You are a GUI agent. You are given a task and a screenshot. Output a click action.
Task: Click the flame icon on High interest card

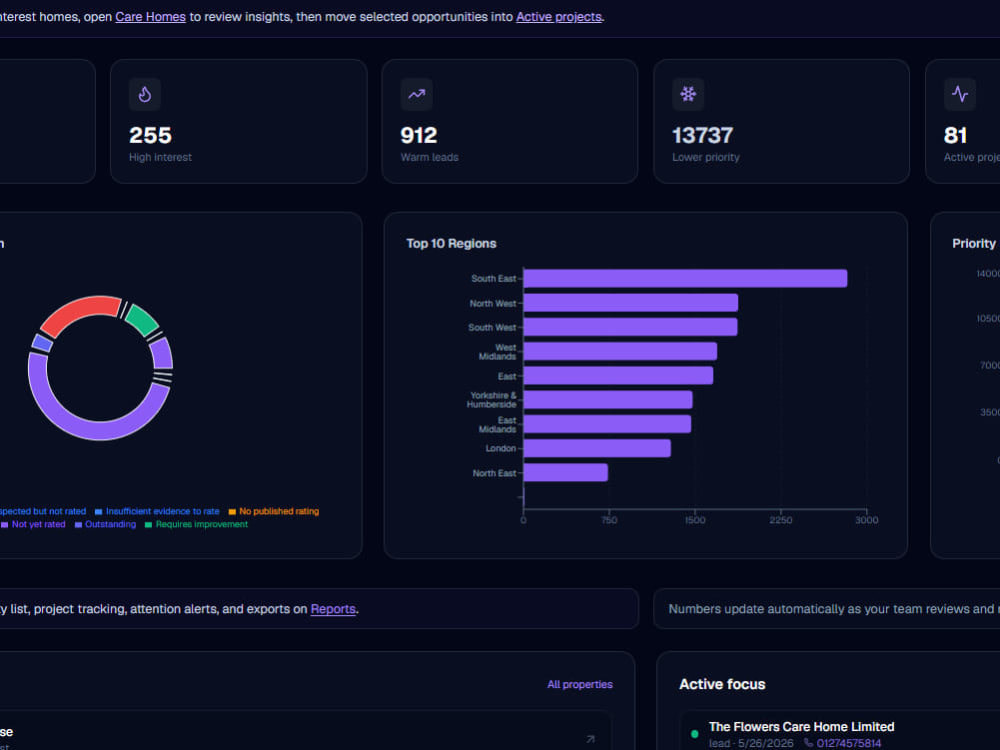pos(145,94)
